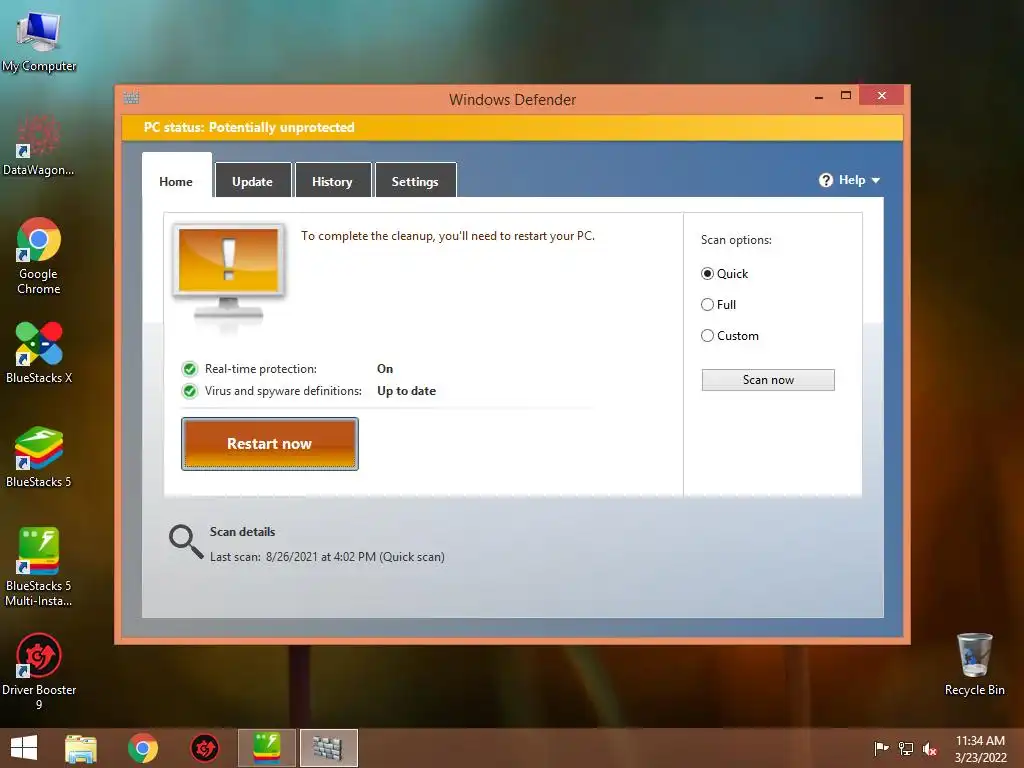The image size is (1024, 768).
Task: Open the BlueStacks 5 desktop shortcut
Action: pyautogui.click(x=39, y=457)
